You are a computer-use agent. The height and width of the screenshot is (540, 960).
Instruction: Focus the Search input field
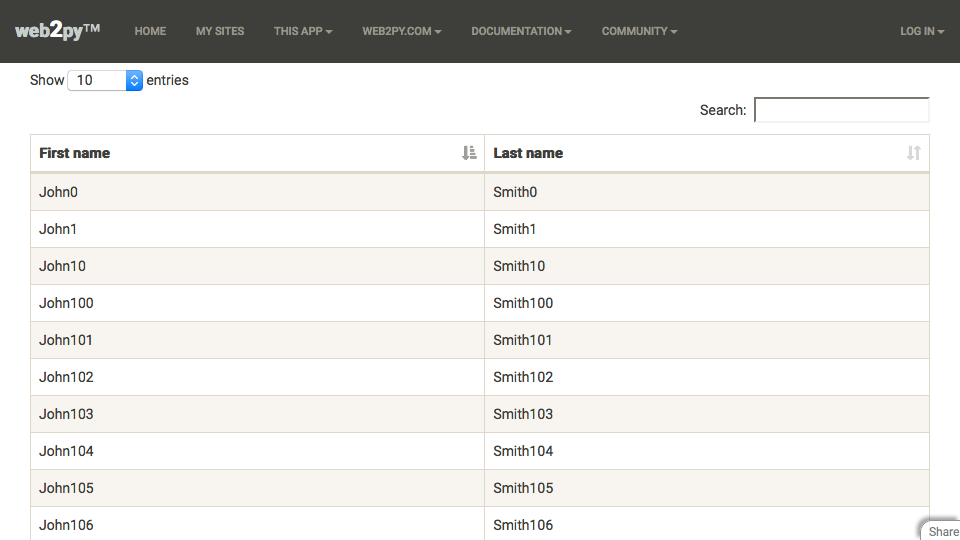842,110
